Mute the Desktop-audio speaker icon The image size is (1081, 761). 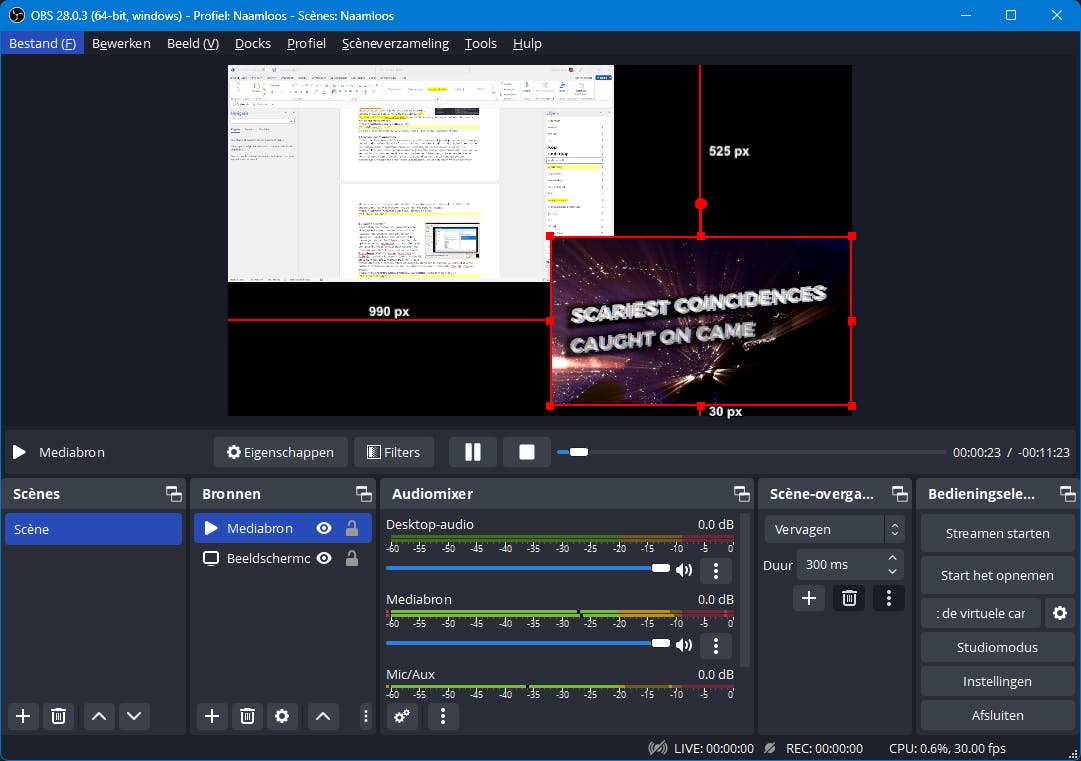684,571
